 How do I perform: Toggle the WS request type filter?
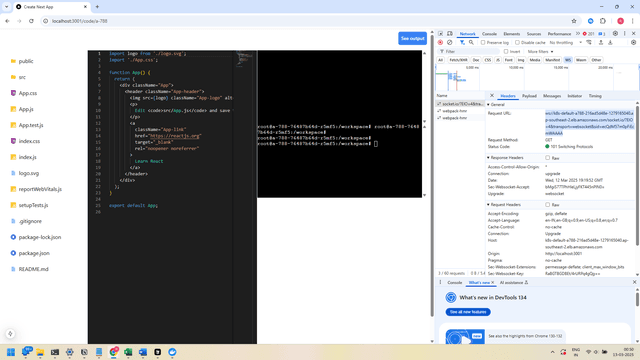tap(568, 60)
